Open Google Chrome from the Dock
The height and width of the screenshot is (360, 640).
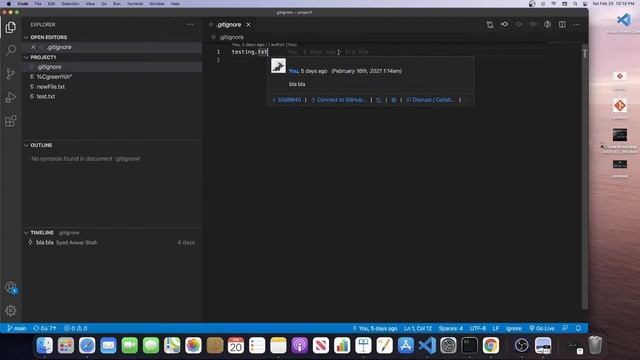[x=491, y=345]
